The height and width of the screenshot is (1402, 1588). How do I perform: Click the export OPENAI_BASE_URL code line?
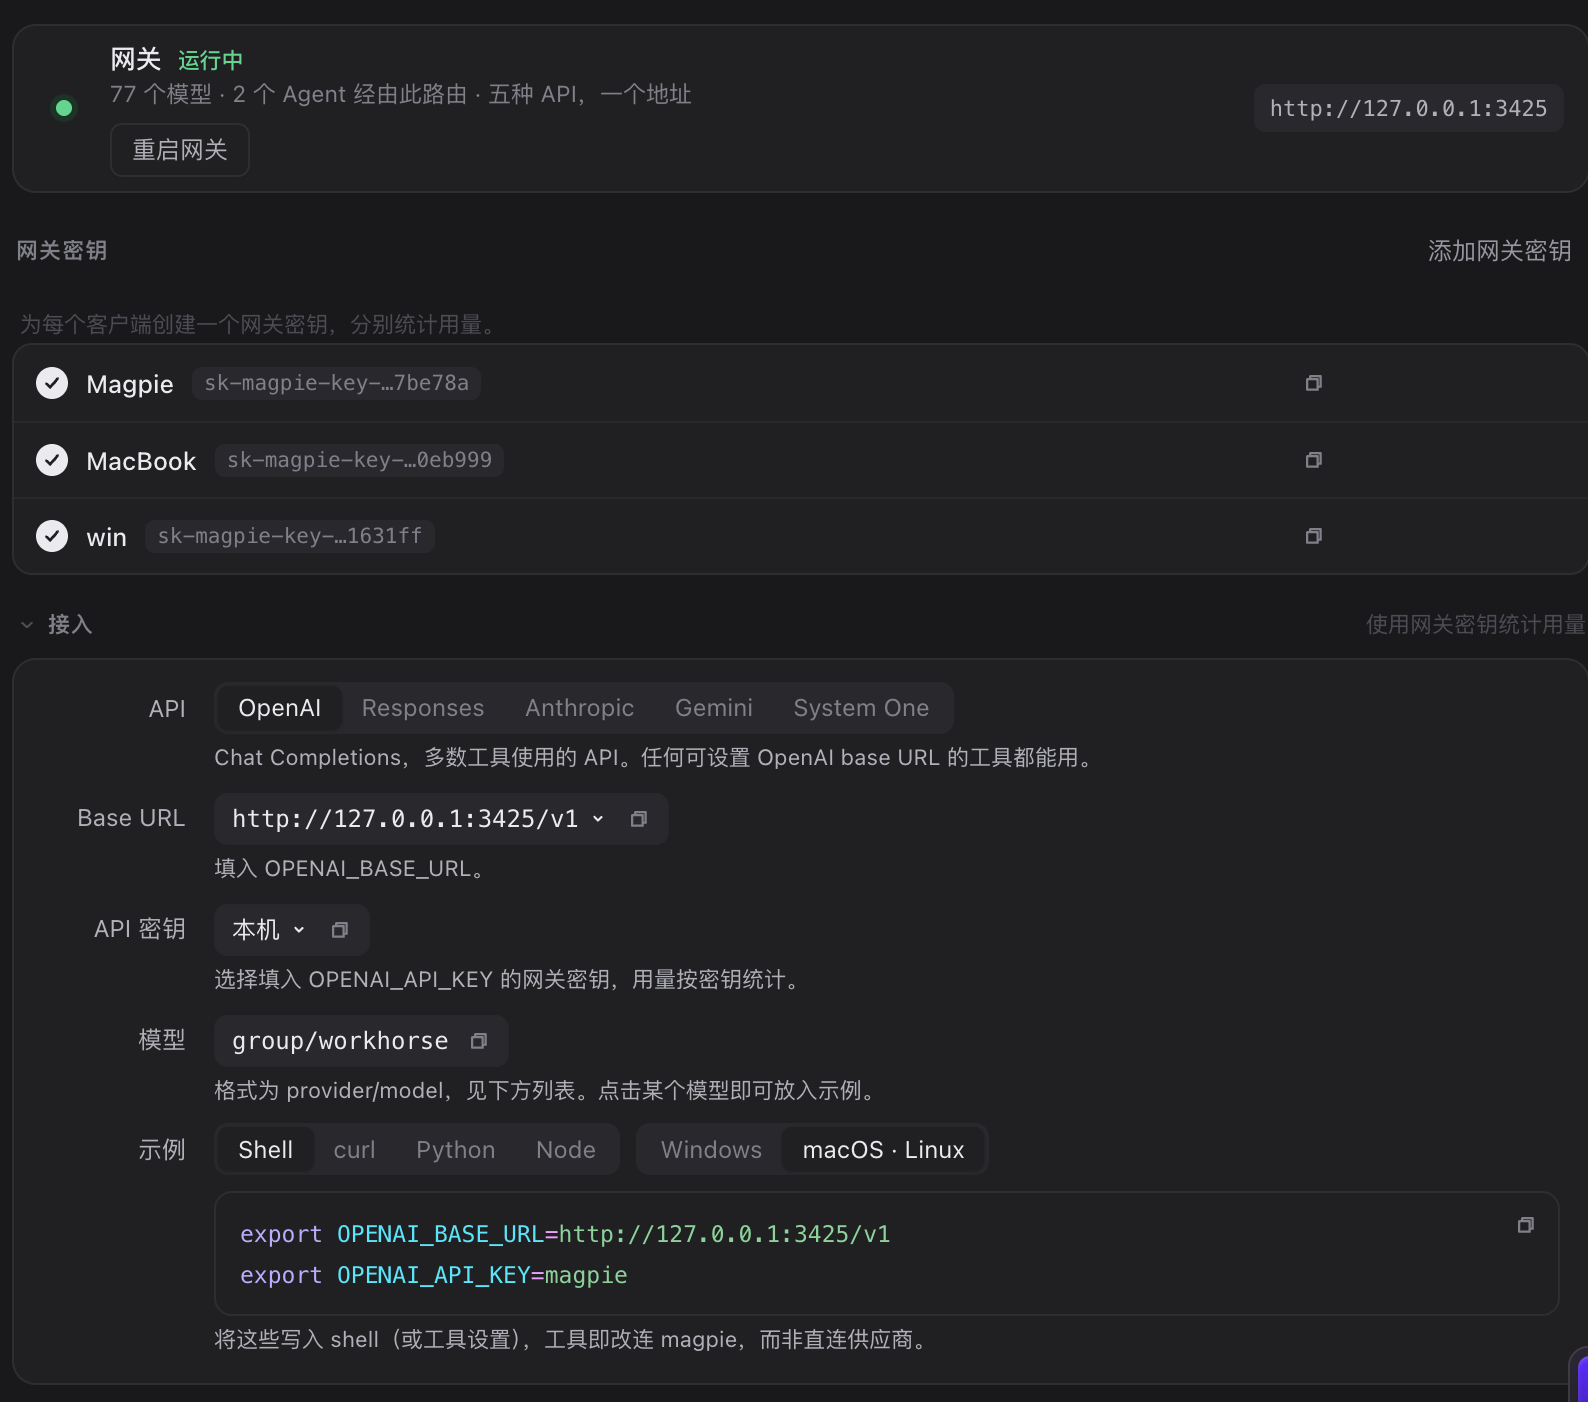(565, 1234)
